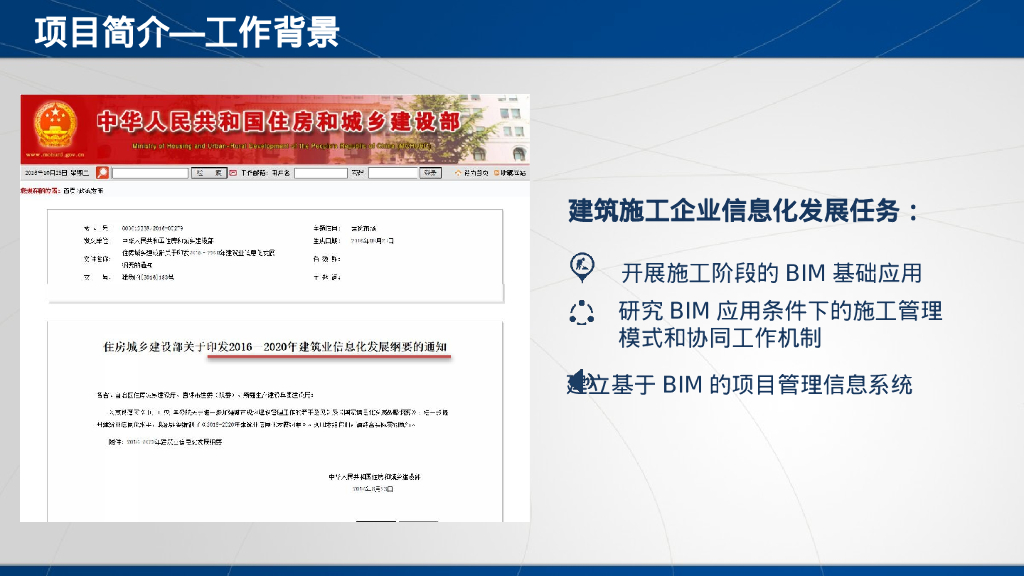The image size is (1024, 576).
Task: Click the set-as-homepage house icon link
Action: (x=472, y=173)
